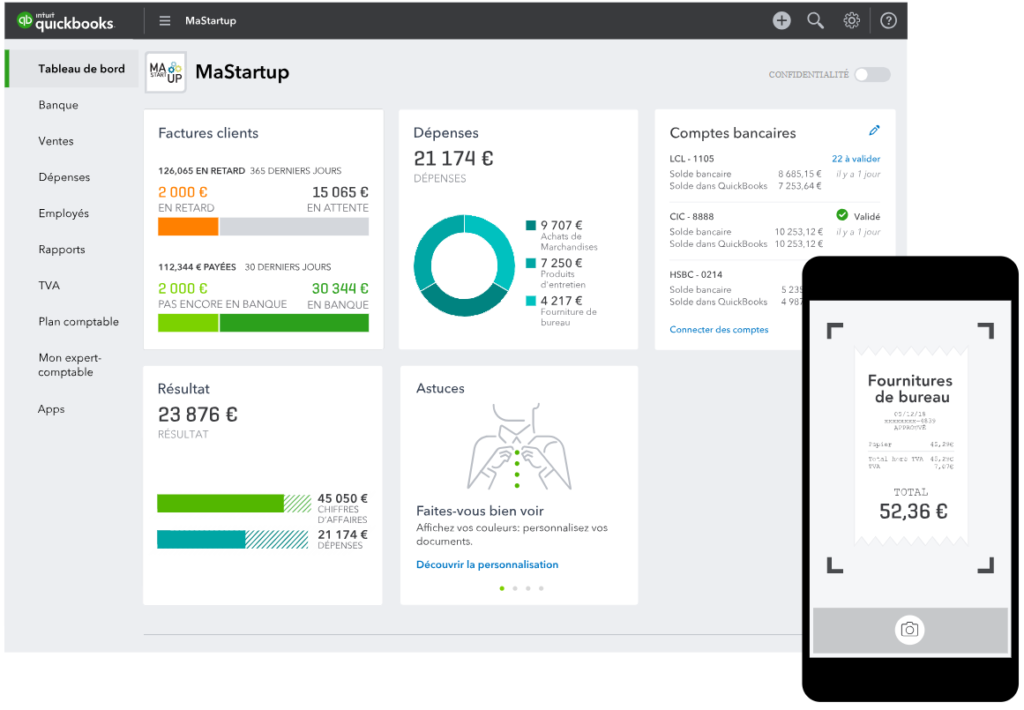Click the HSBC - 0214 account name
This screenshot has height=710, width=1024.
696,275
